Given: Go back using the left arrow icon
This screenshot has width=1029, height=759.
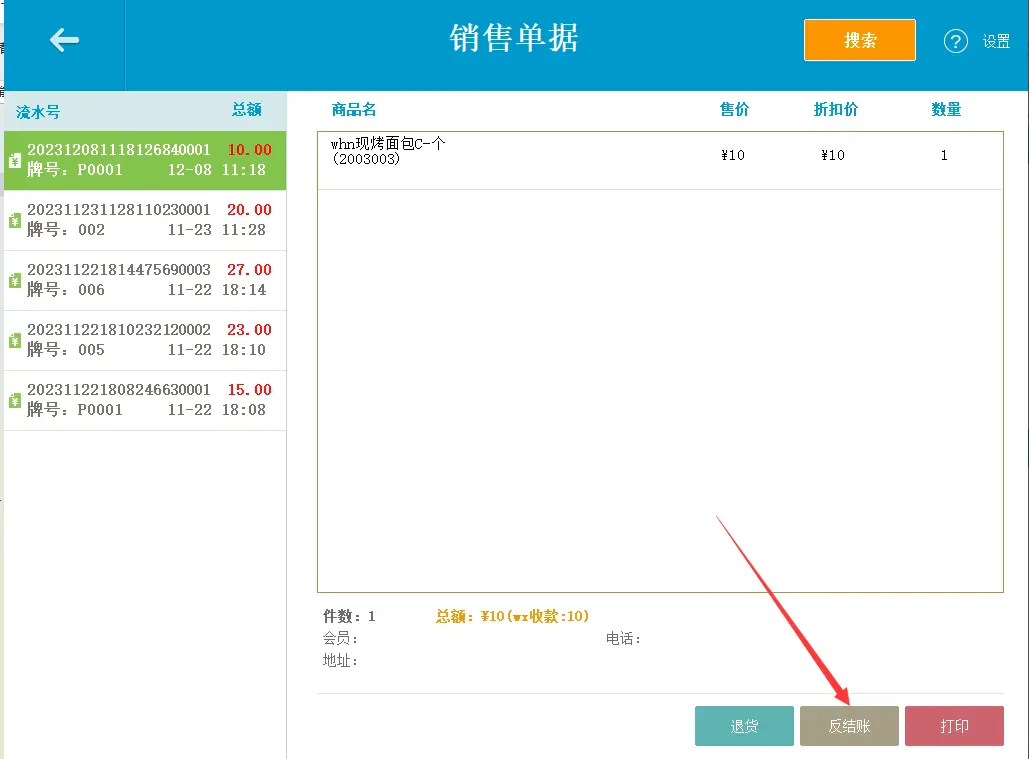Looking at the screenshot, I should [64, 40].
